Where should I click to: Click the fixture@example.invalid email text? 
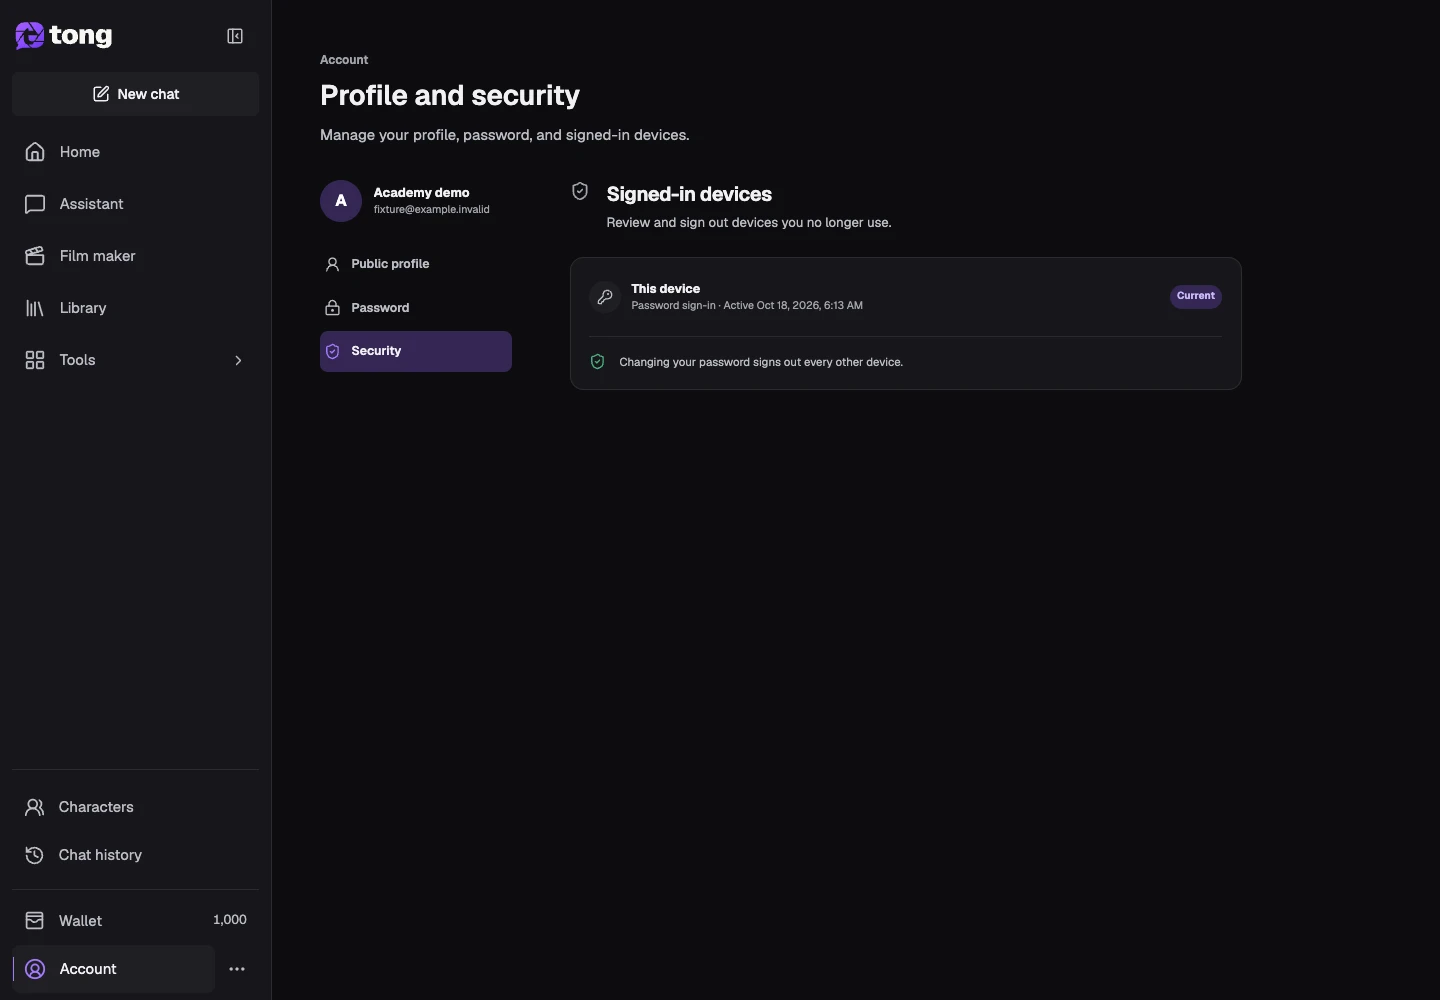pyautogui.click(x=432, y=210)
